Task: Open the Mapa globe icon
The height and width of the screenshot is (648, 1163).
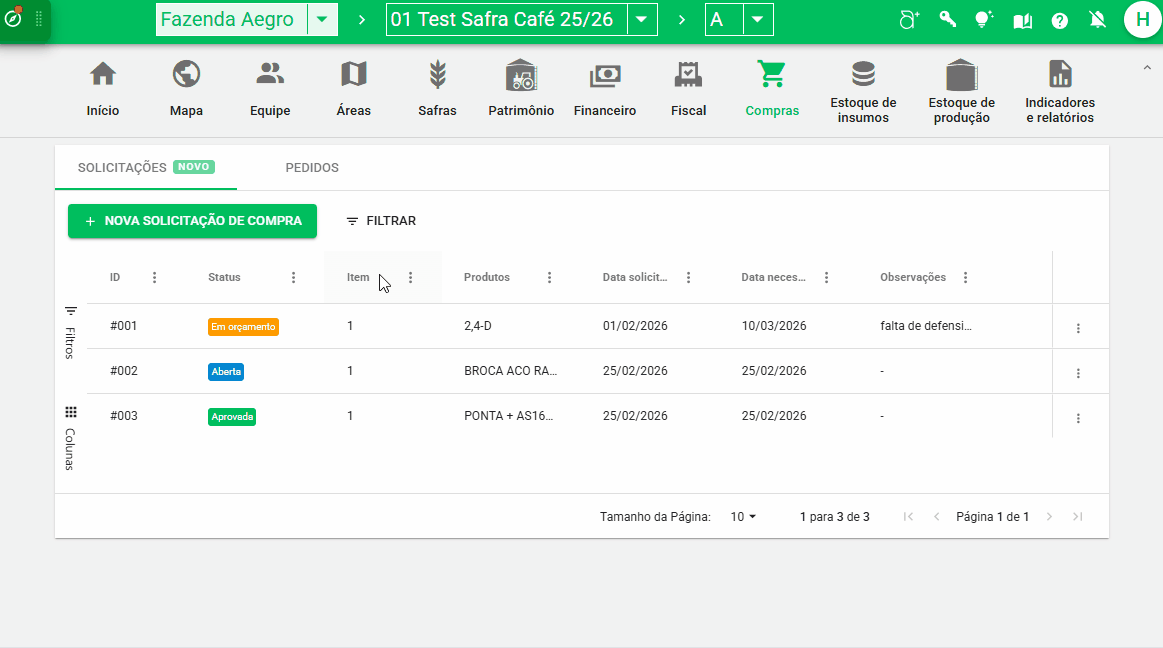Action: click(186, 75)
